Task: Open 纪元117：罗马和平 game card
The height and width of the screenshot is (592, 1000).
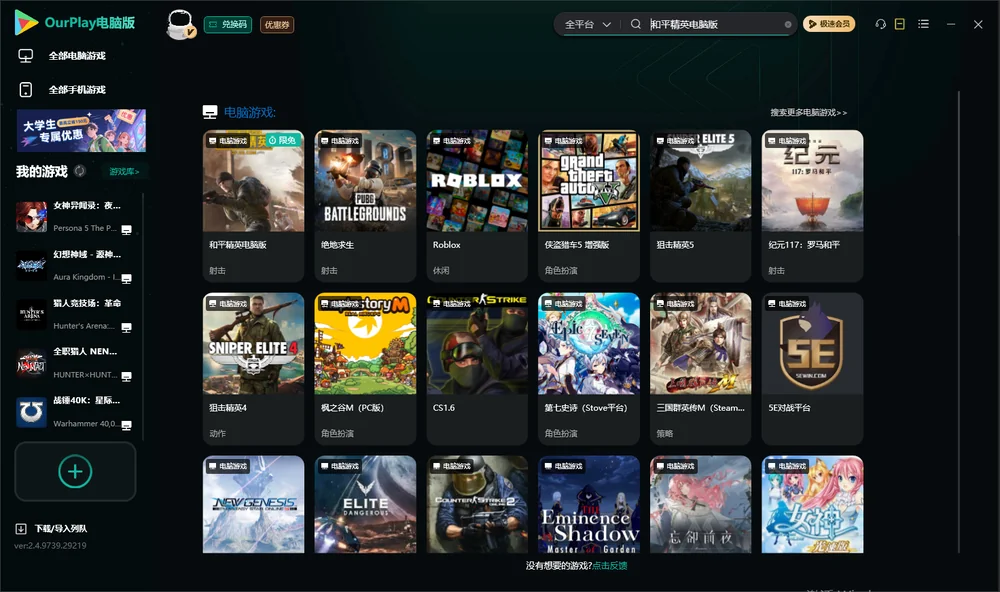Action: point(812,205)
